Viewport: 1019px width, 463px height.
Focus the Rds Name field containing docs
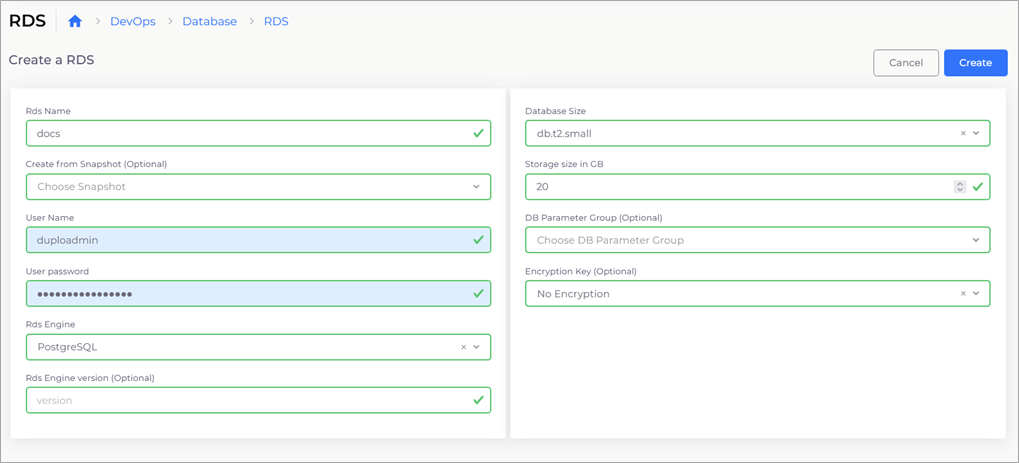(259, 133)
